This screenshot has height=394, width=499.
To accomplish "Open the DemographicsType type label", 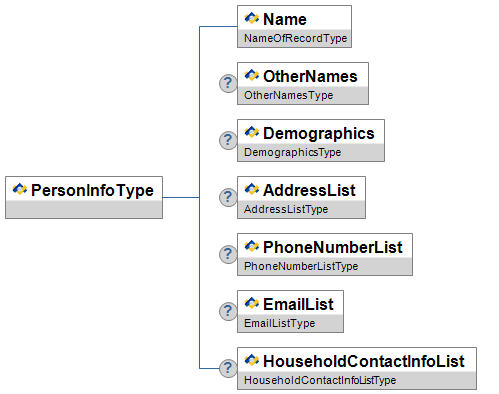I will tap(292, 152).
